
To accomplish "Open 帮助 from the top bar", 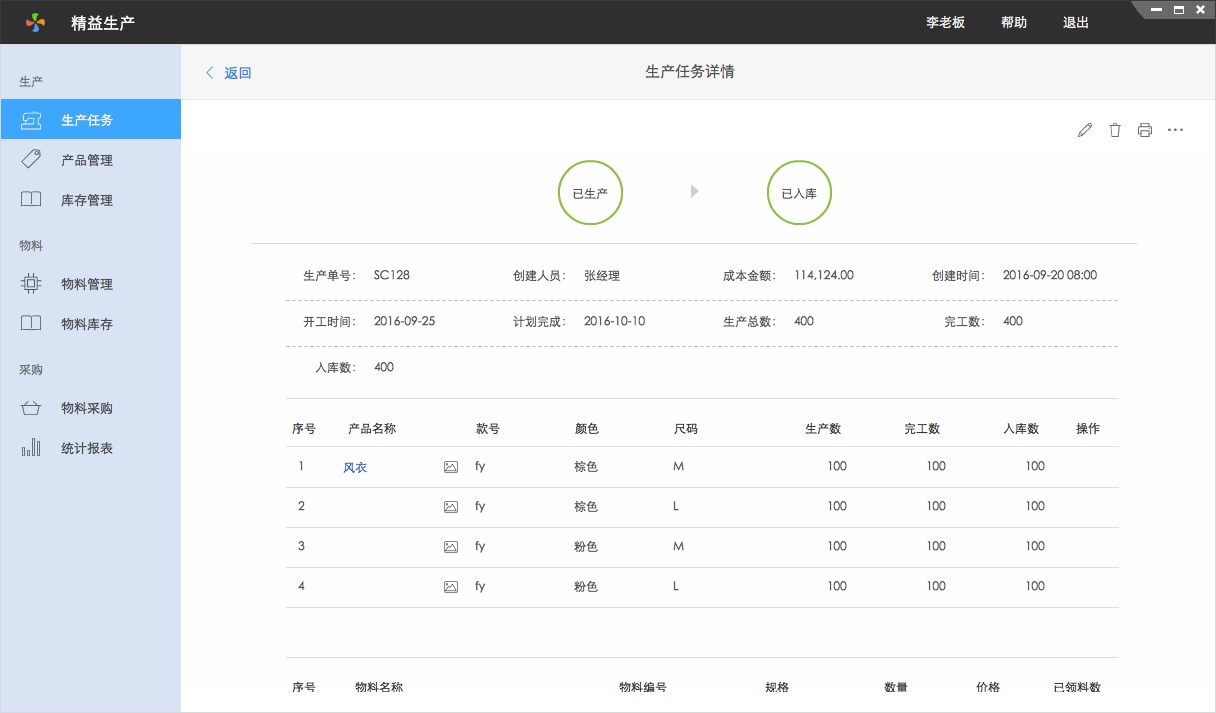I will pos(1013,22).
